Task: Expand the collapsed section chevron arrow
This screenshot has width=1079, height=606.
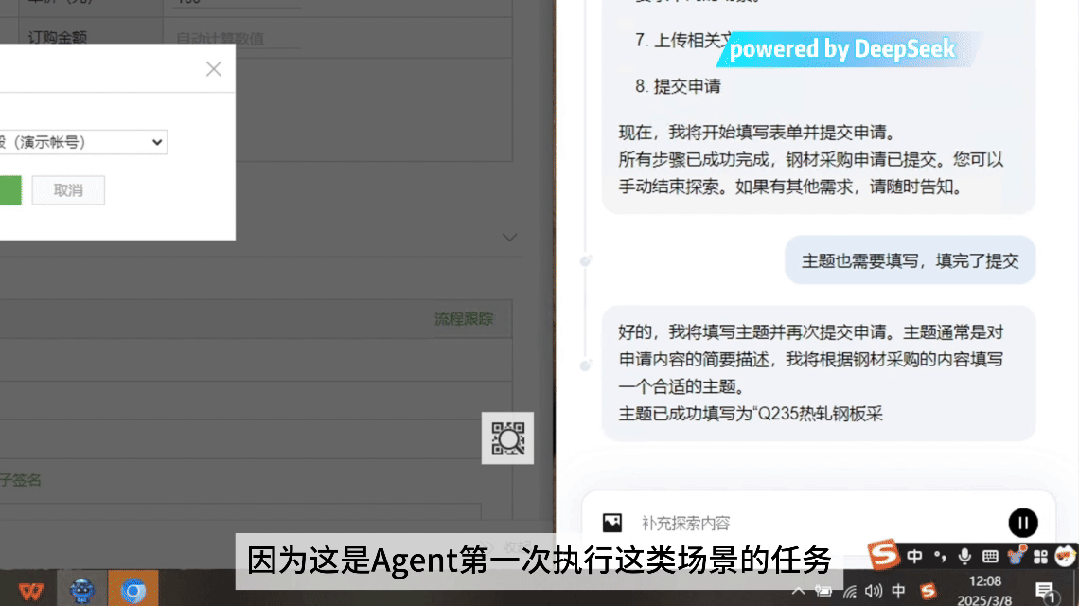Action: [x=509, y=237]
